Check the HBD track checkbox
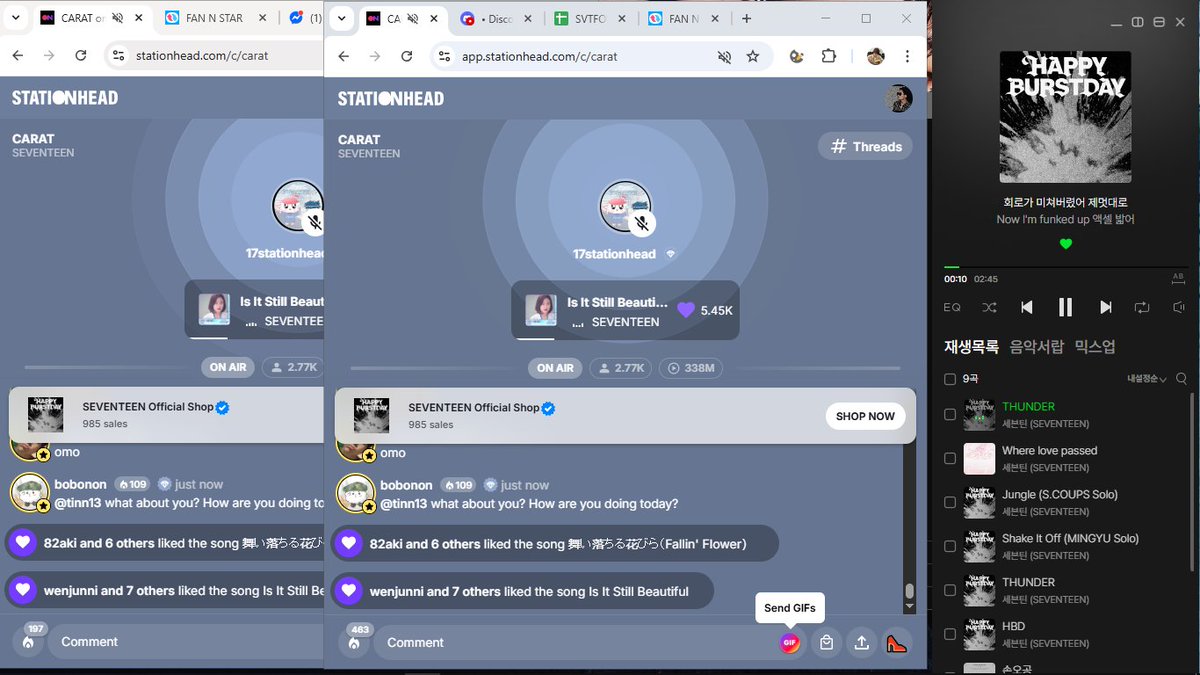 (950, 634)
